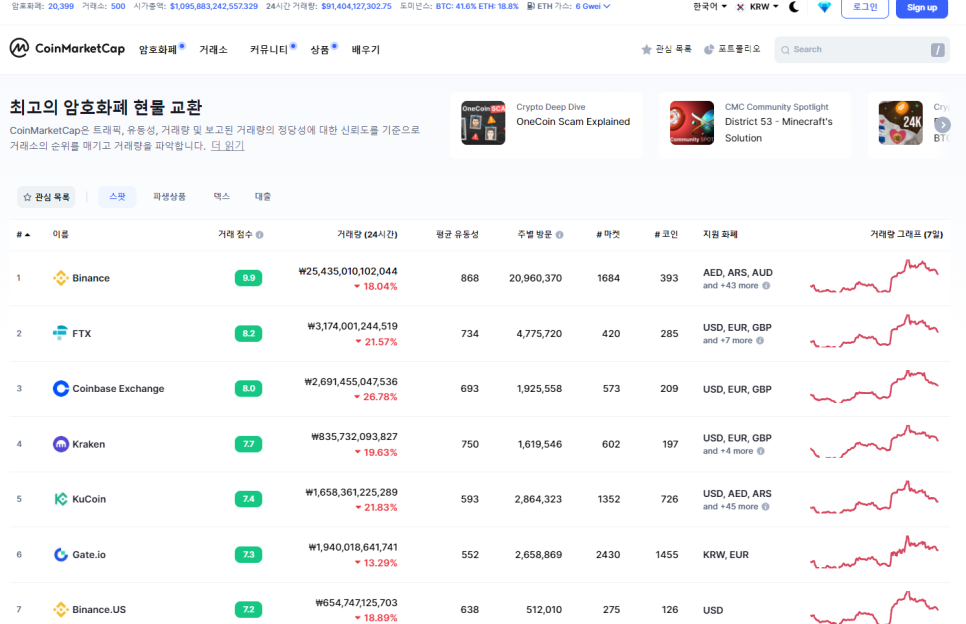The image size is (966, 624).
Task: Click the CoinMarketCap logo
Action: (67, 48)
